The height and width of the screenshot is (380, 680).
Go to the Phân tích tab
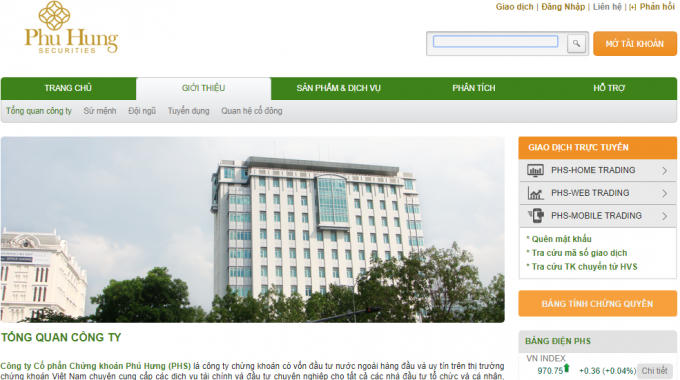coord(474,88)
